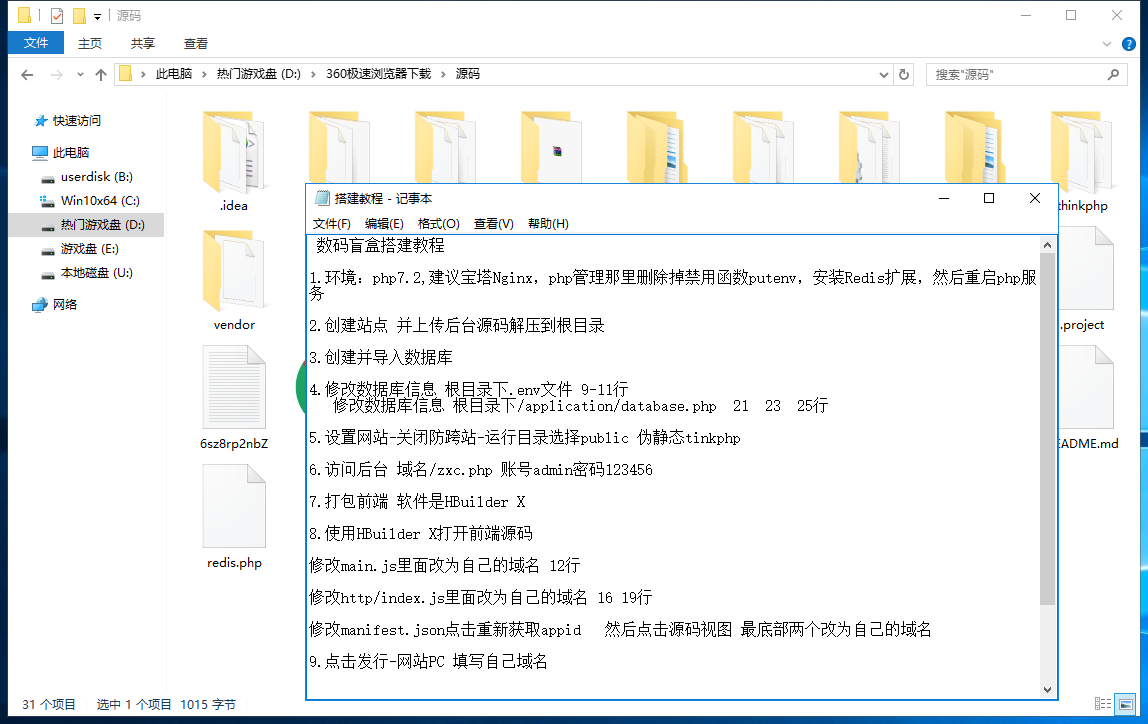1148x724 pixels.
Task: Select the redis.php file
Action: [x=234, y=520]
